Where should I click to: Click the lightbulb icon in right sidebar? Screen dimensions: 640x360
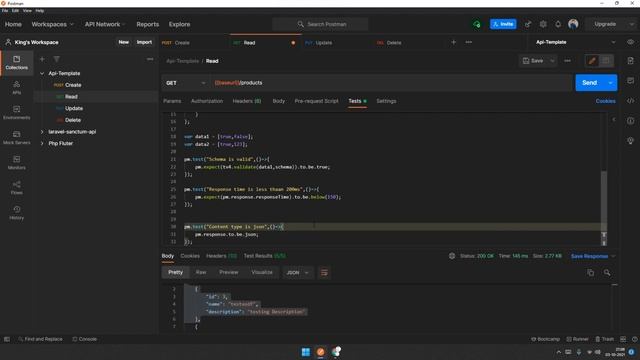tap(631, 141)
